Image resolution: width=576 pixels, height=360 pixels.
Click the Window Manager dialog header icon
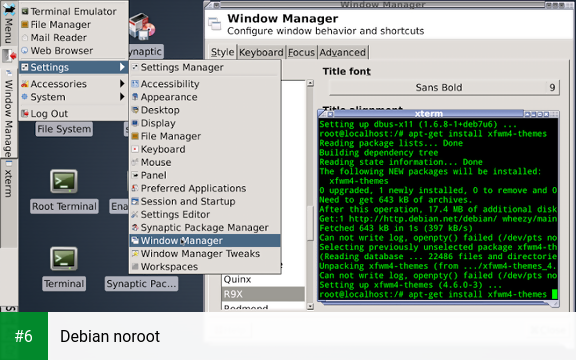215,24
